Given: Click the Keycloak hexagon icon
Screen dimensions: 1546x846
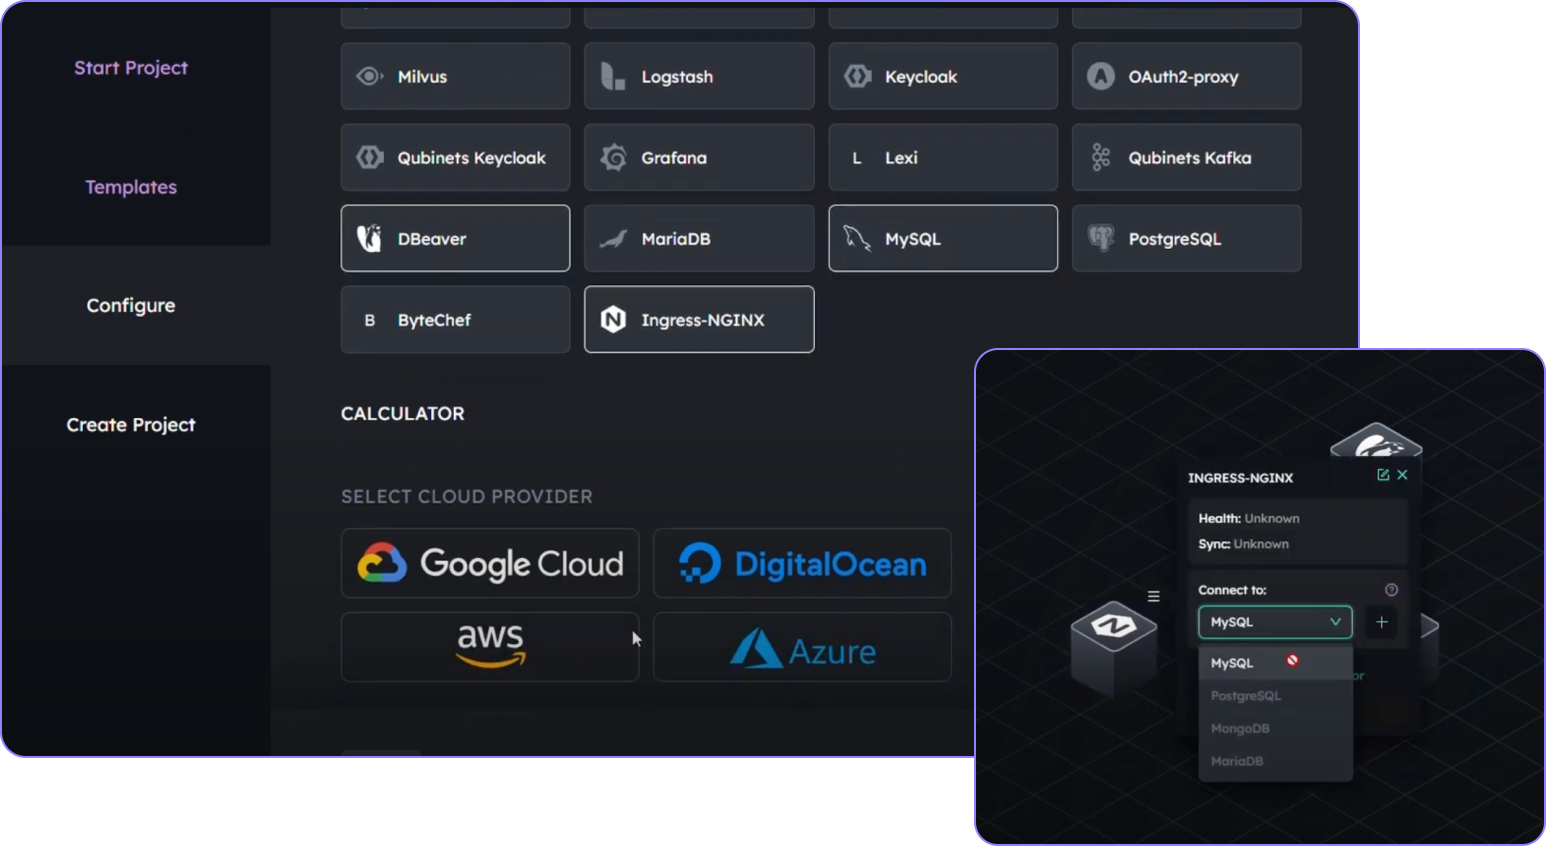Looking at the screenshot, I should 857,76.
